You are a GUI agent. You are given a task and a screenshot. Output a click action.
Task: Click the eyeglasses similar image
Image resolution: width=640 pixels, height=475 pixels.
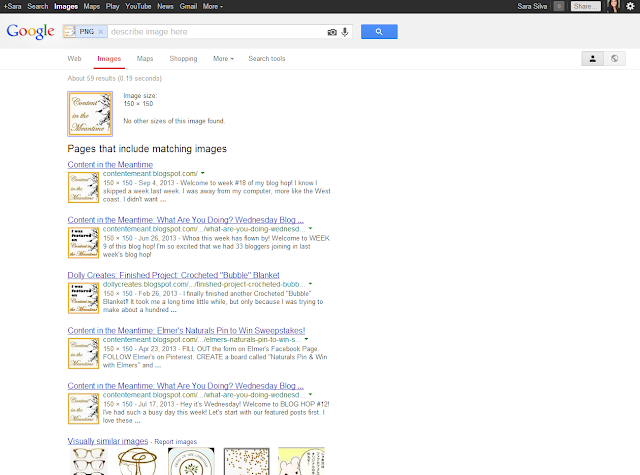click(89, 461)
